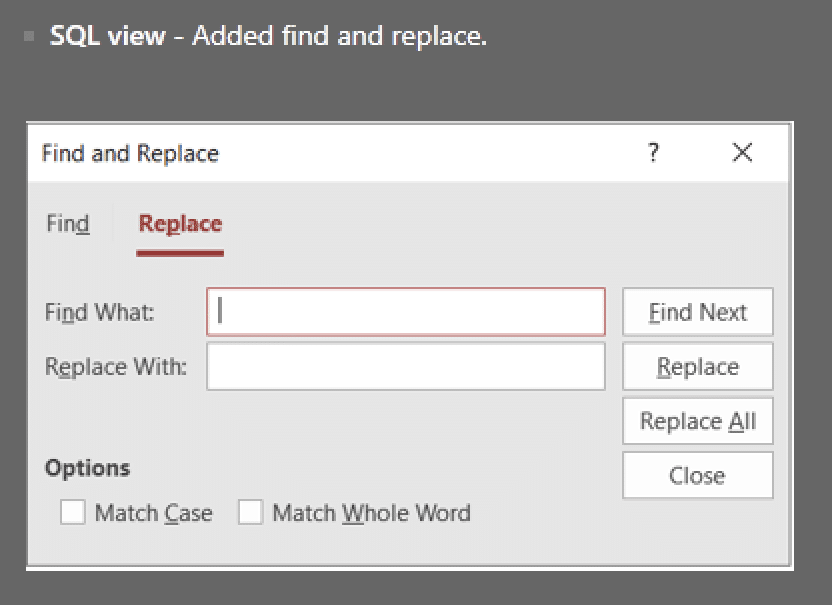Open the dialog help with the ? icon
The image size is (832, 605).
[x=653, y=153]
